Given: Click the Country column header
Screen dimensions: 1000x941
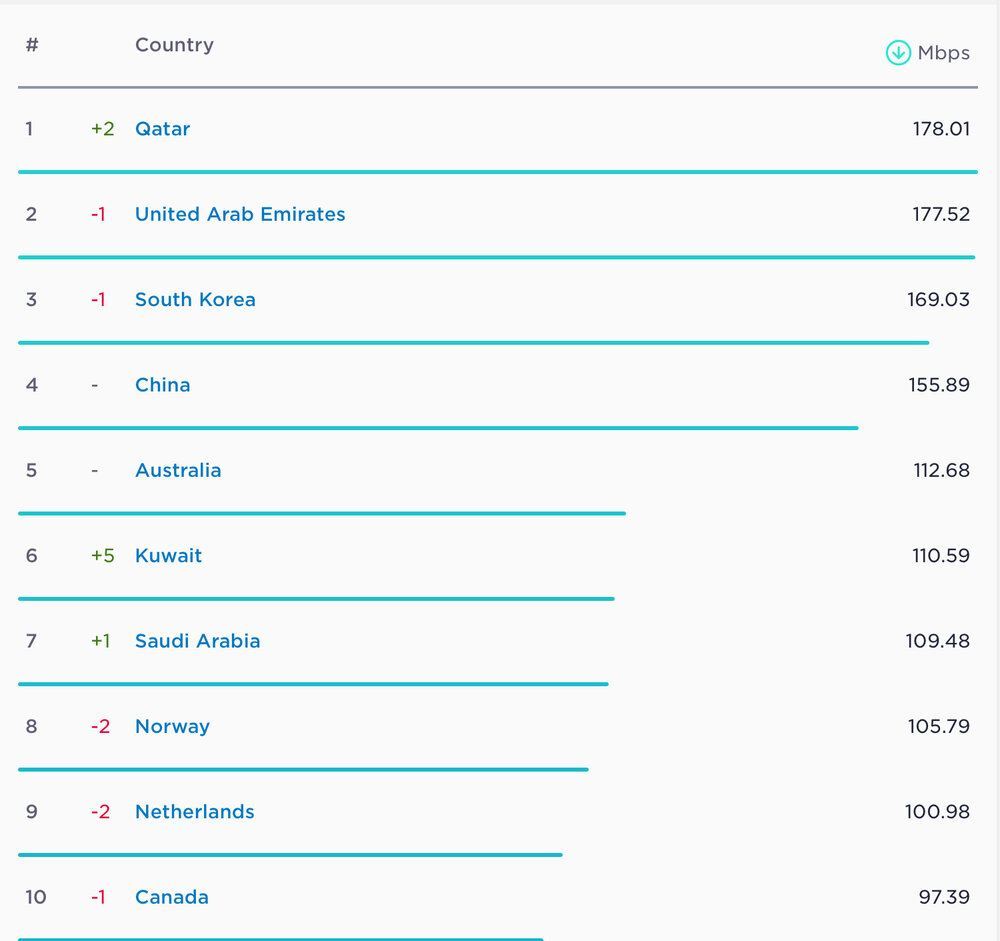Looking at the screenshot, I should click(x=174, y=45).
